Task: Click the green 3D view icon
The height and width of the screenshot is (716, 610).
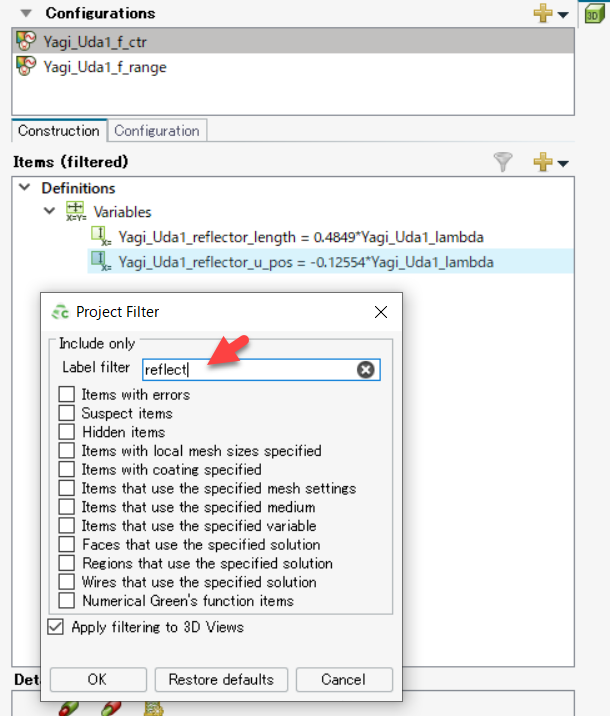Action: coord(594,14)
